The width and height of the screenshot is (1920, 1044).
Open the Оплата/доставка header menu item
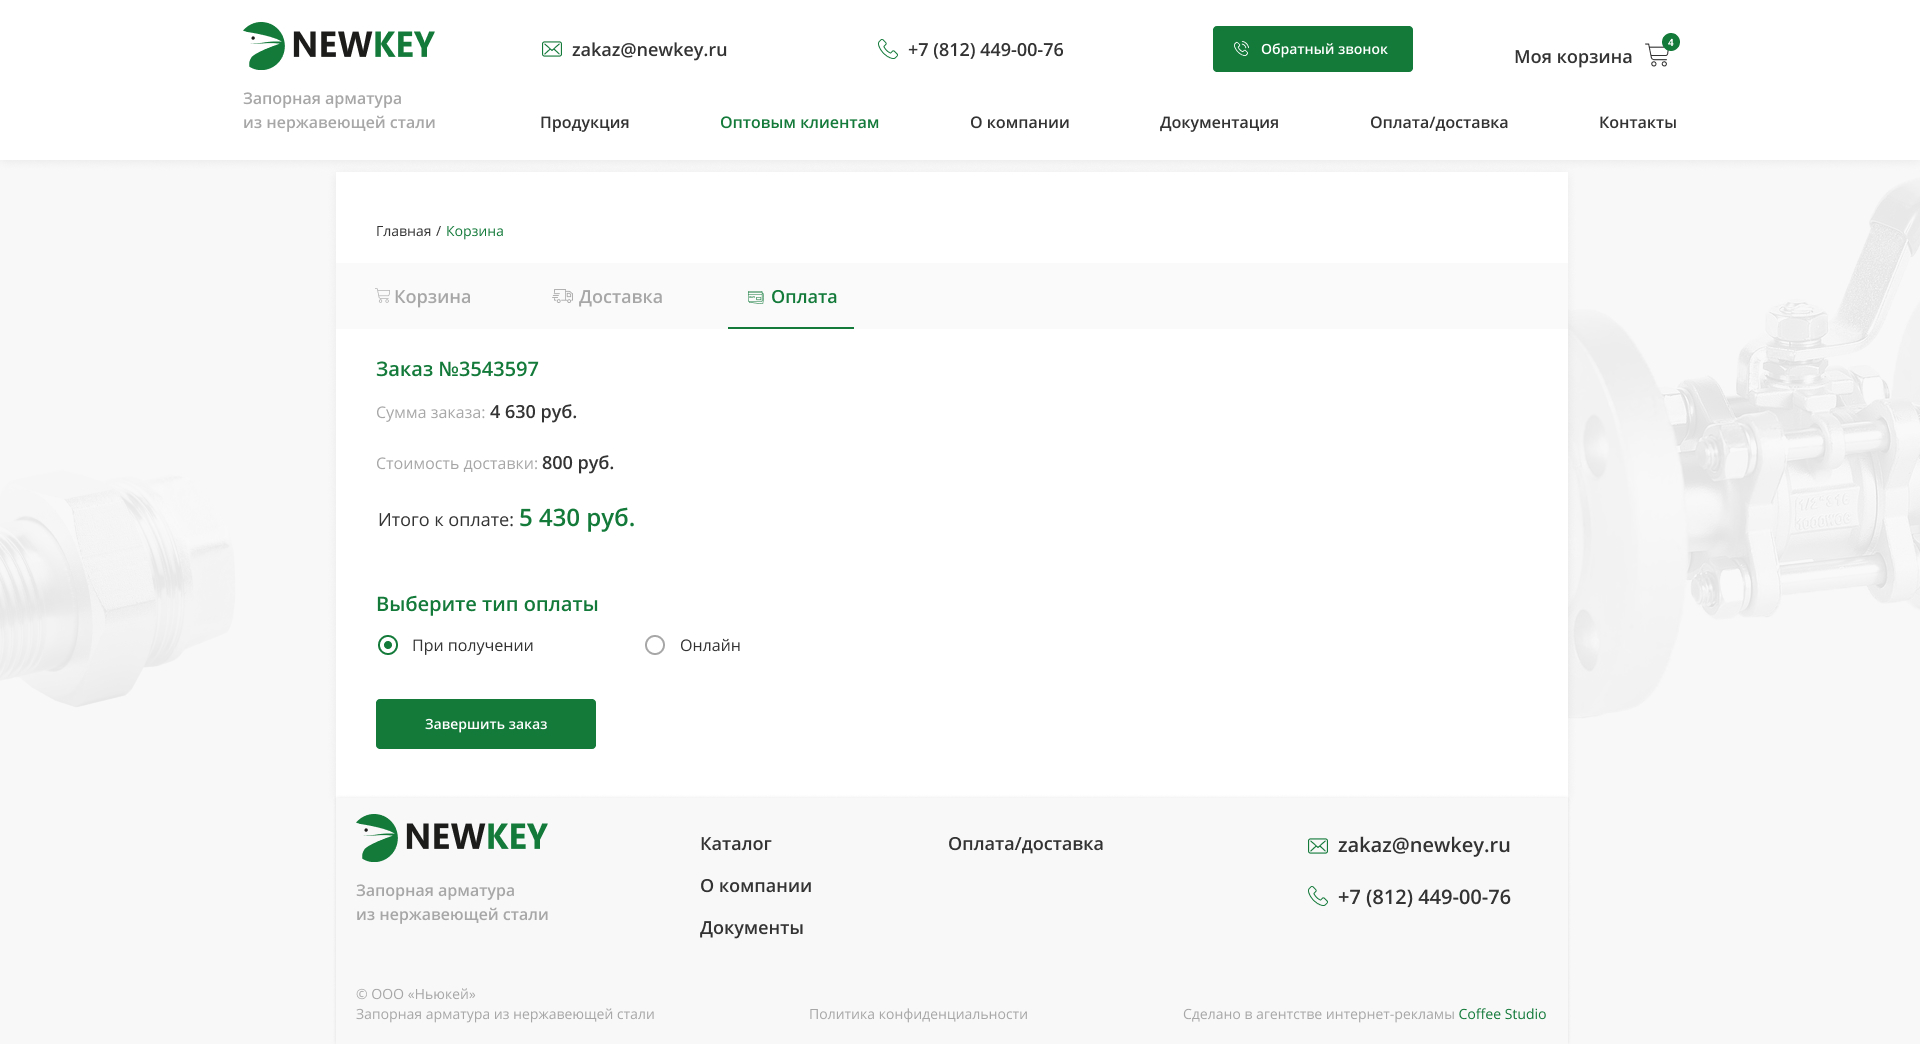coord(1439,122)
